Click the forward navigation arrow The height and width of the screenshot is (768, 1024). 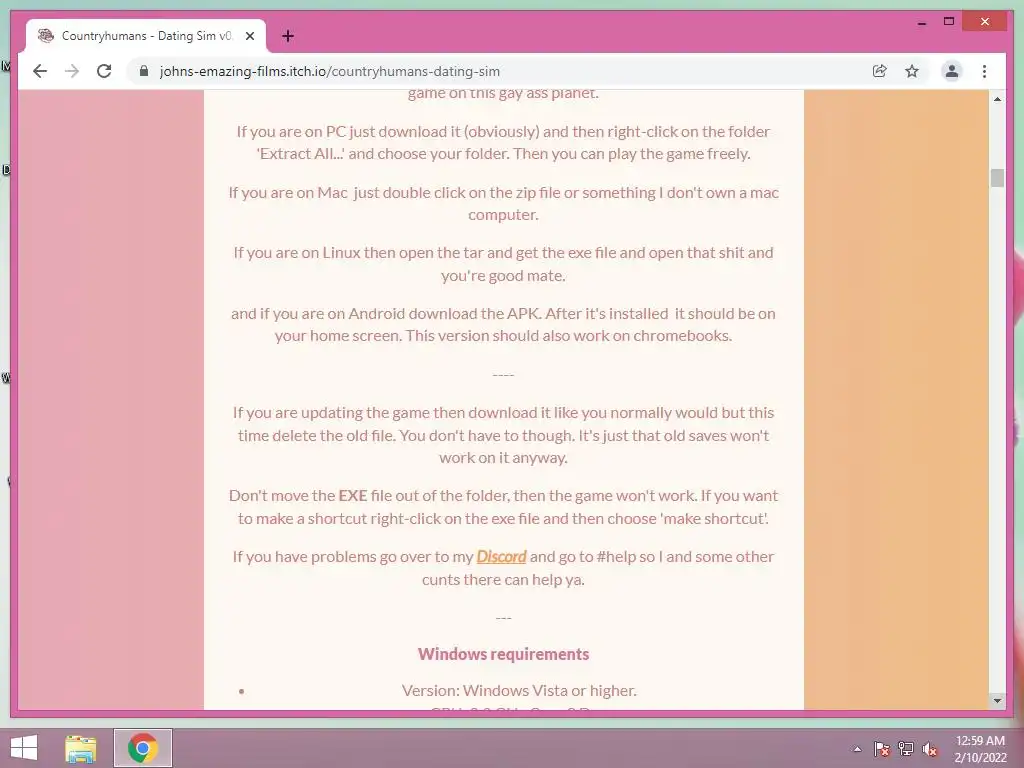[x=72, y=71]
